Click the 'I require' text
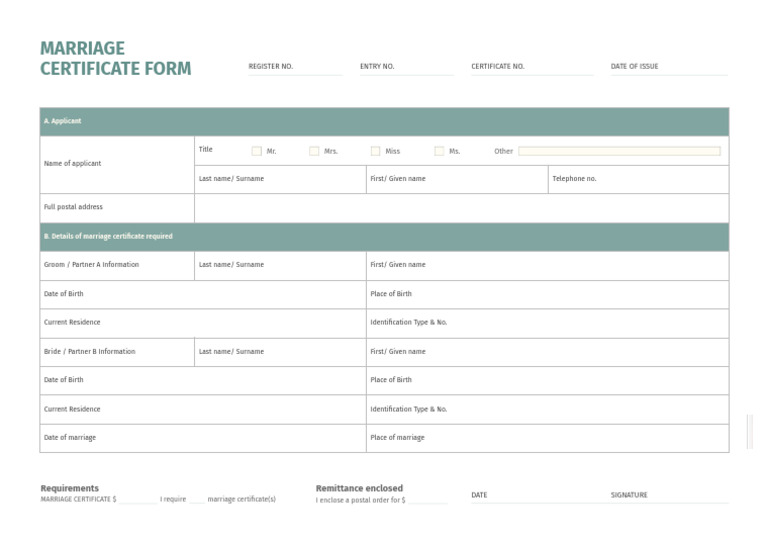768x543 pixels. pos(173,499)
